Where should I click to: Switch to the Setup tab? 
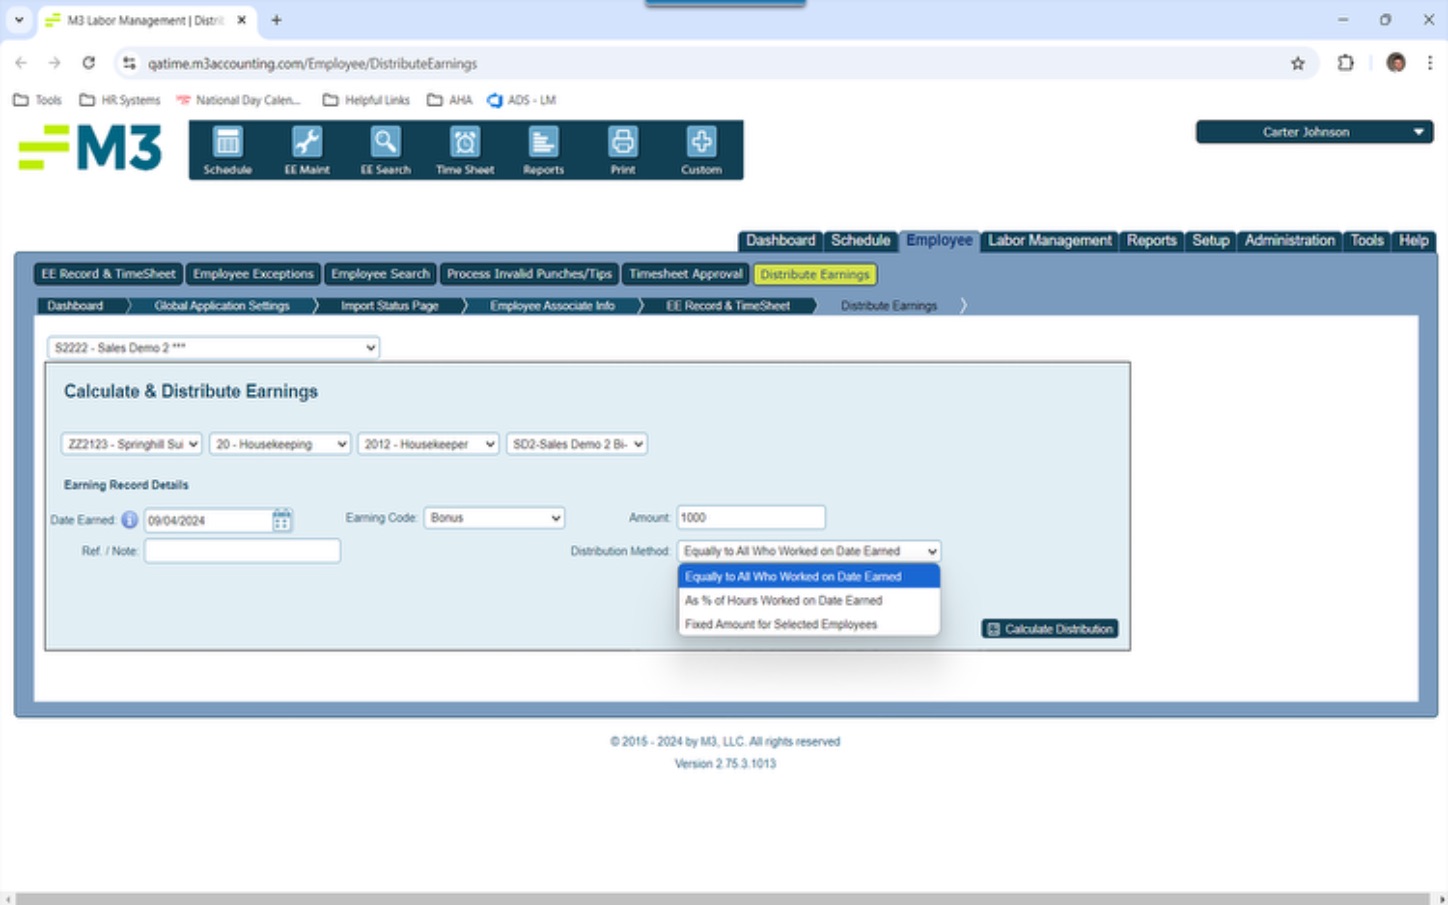[x=1210, y=241]
